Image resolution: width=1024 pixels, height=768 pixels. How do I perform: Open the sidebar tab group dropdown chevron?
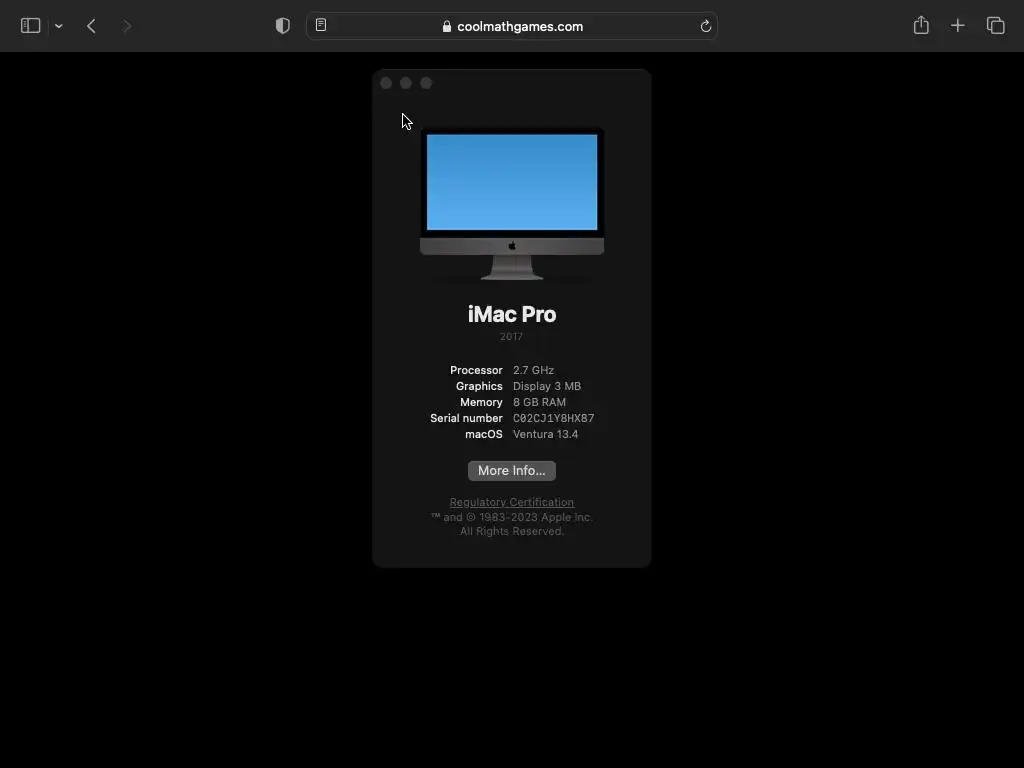point(59,26)
